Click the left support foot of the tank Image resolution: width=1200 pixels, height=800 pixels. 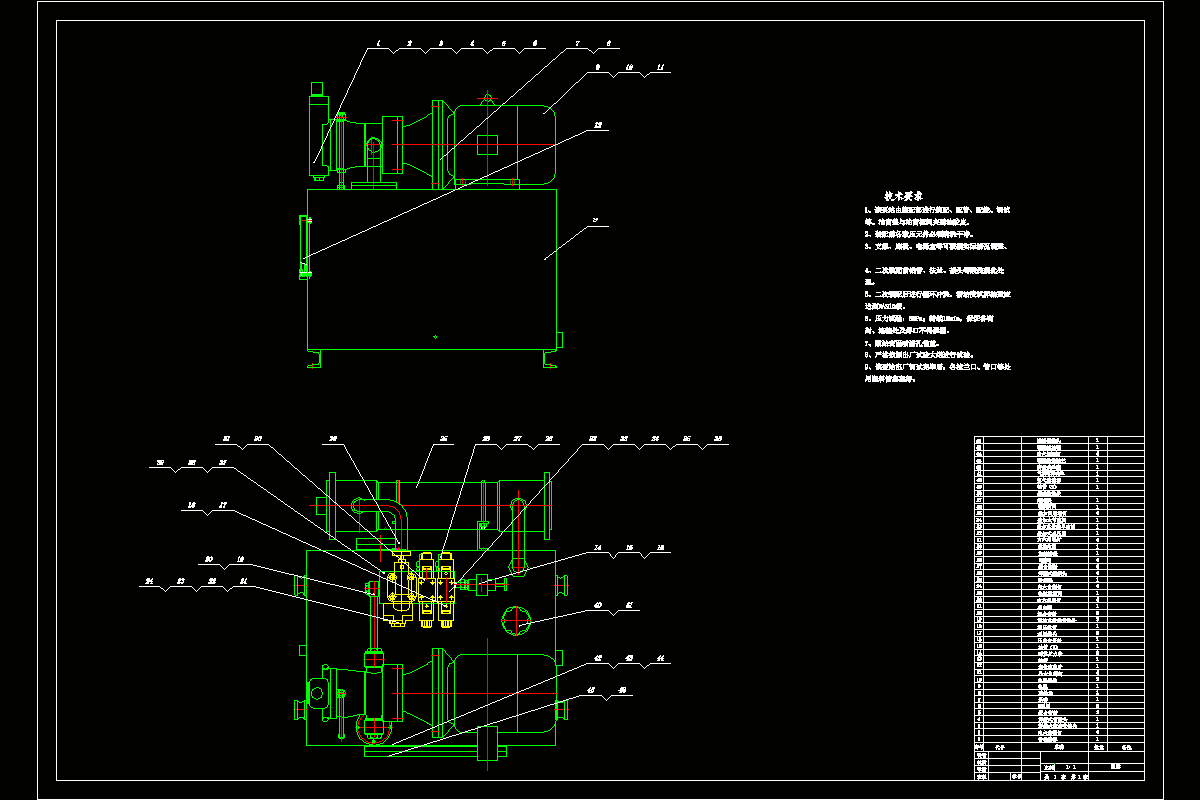pos(315,358)
